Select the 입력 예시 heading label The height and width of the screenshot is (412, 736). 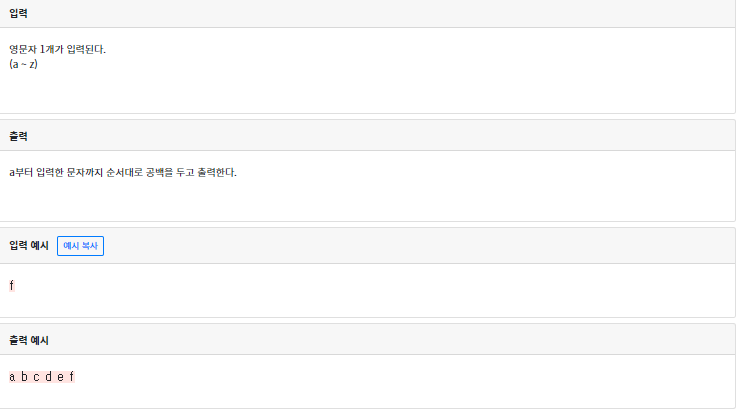coord(29,245)
